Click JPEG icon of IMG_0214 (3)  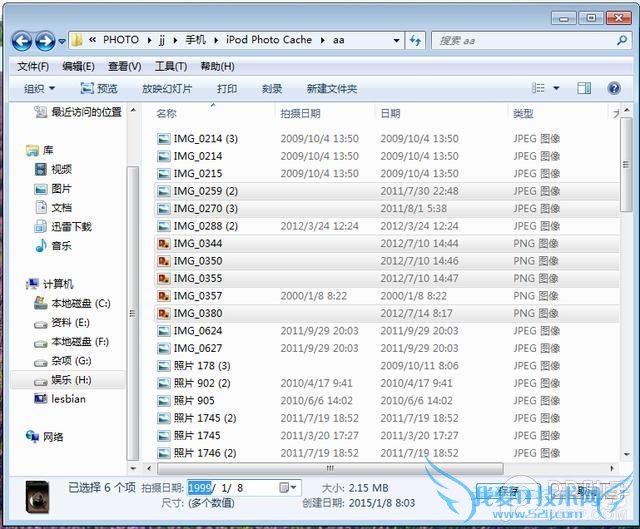coord(164,139)
